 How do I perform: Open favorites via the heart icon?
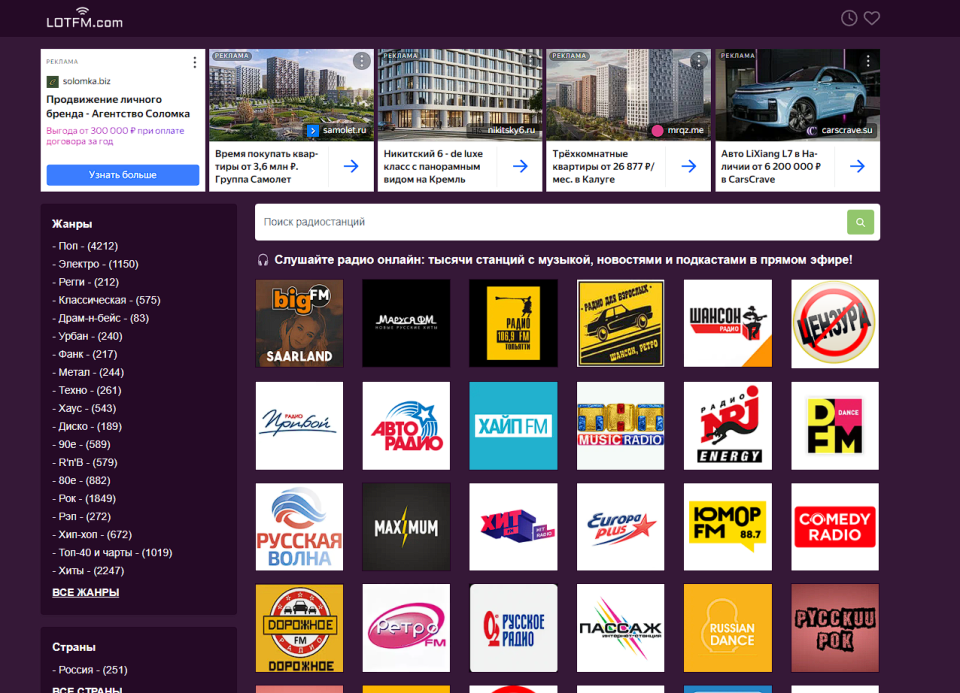pos(872,18)
